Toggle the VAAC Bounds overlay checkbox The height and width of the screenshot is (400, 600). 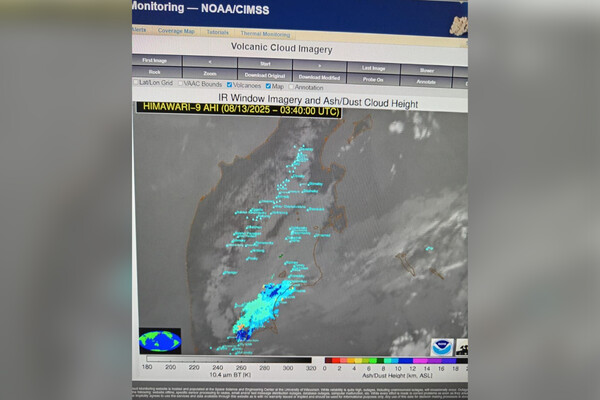pos(182,84)
